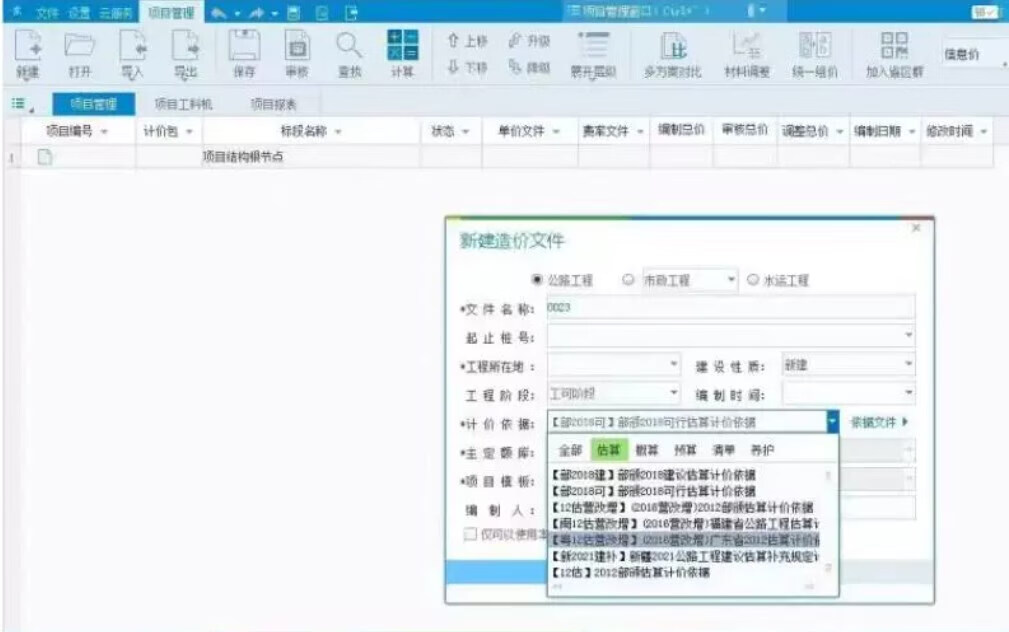
Task: Select the 概算 filter tab in list
Action: click(x=646, y=450)
